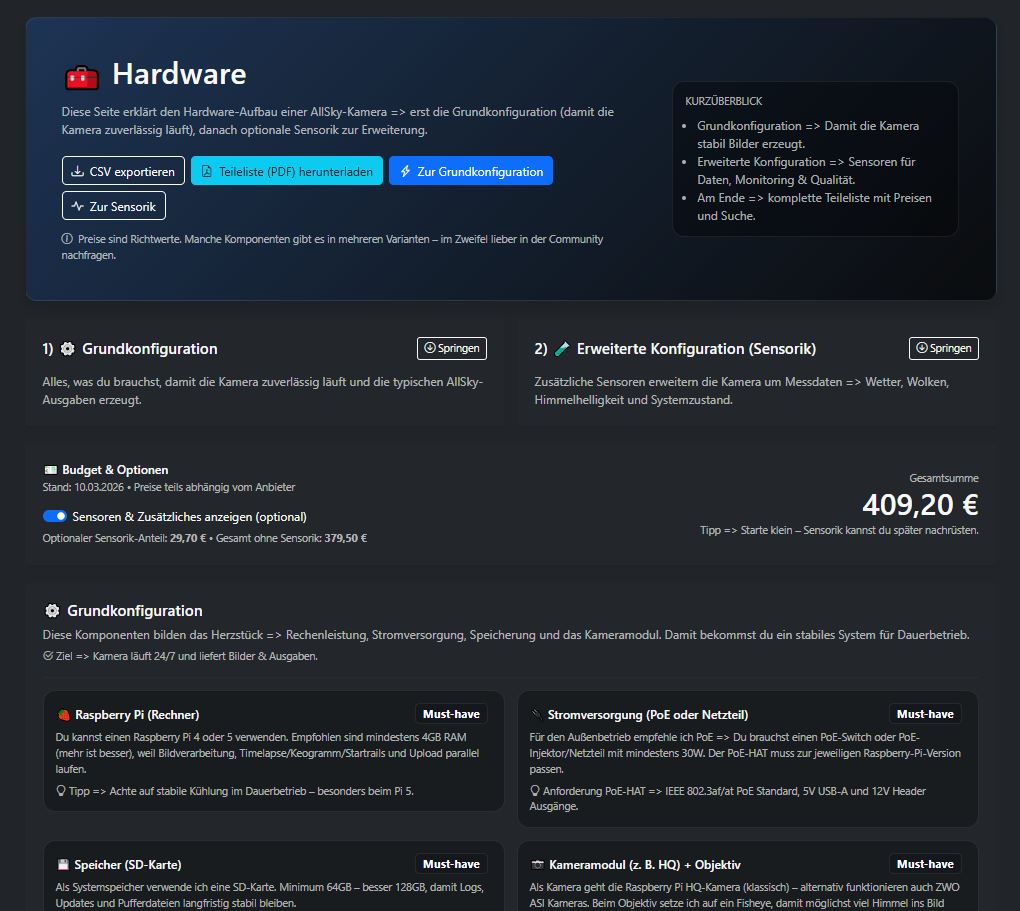Click the screwdriver icon next to Erweiterte Konfiguration
Viewport: 1020px width, 911px height.
559,348
